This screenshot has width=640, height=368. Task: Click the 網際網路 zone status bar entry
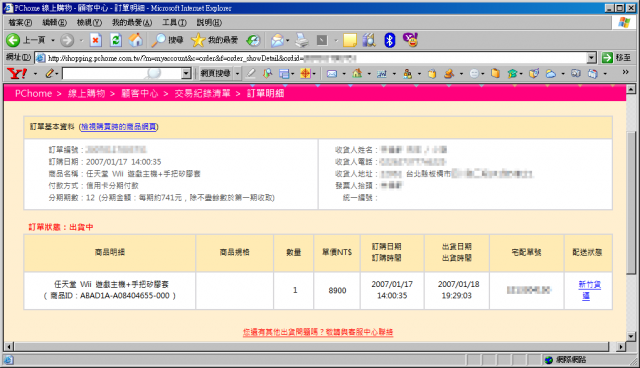coord(565,359)
